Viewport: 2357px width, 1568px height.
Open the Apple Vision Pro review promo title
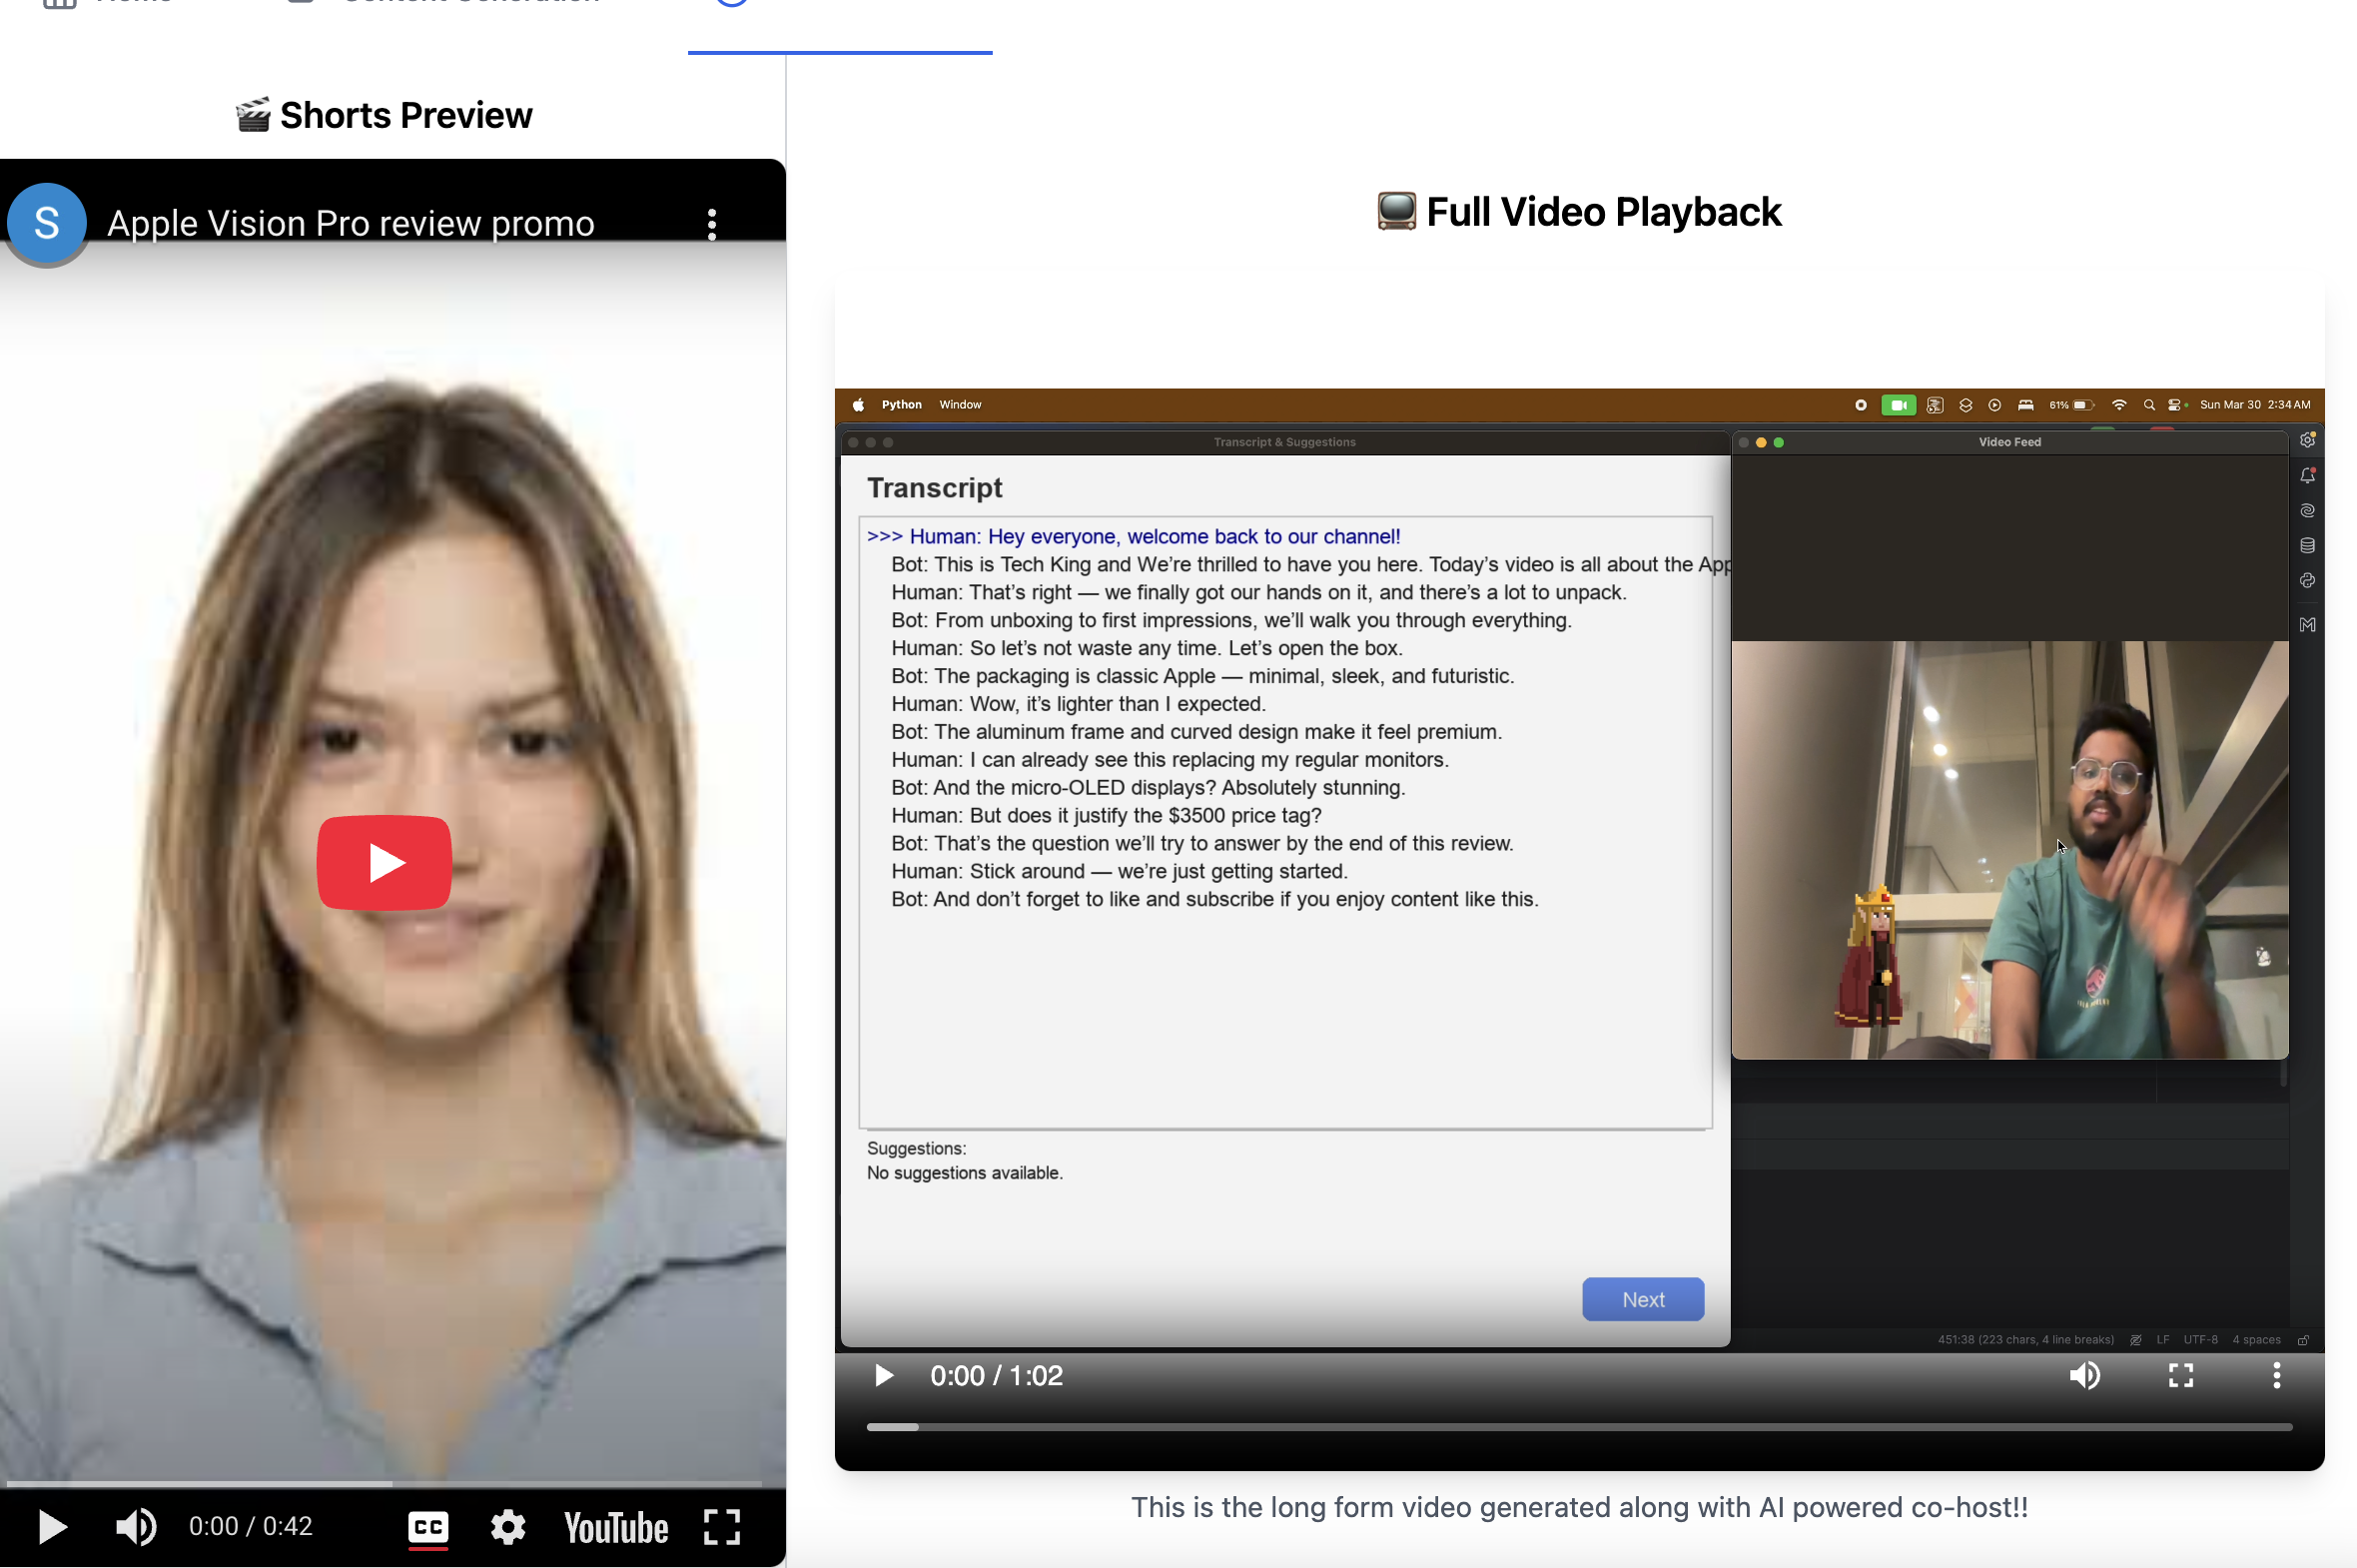pyautogui.click(x=350, y=223)
